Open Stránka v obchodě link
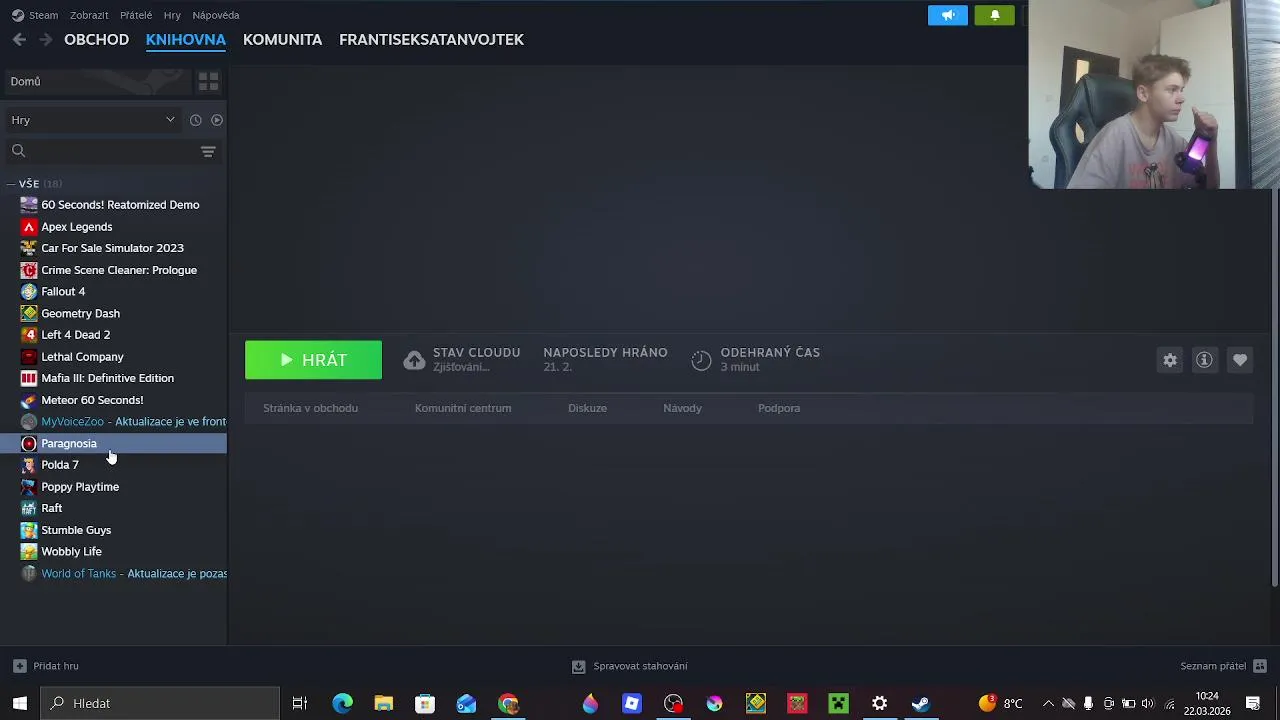This screenshot has width=1280, height=720. (x=310, y=408)
